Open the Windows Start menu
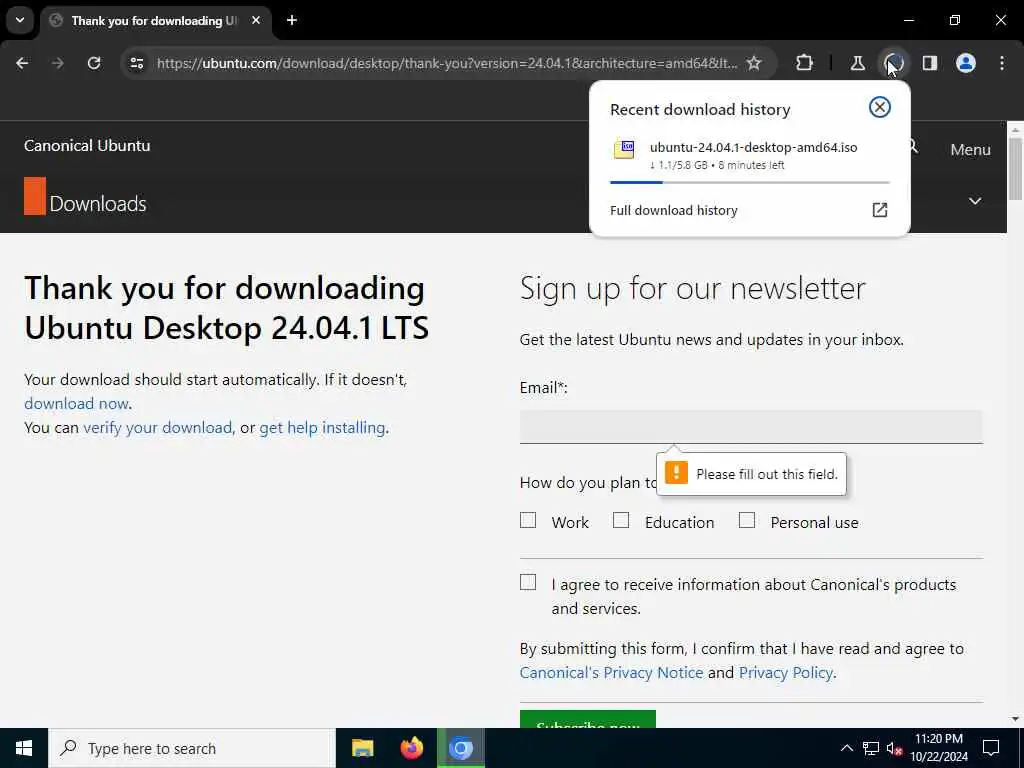The image size is (1024, 768). (24, 748)
